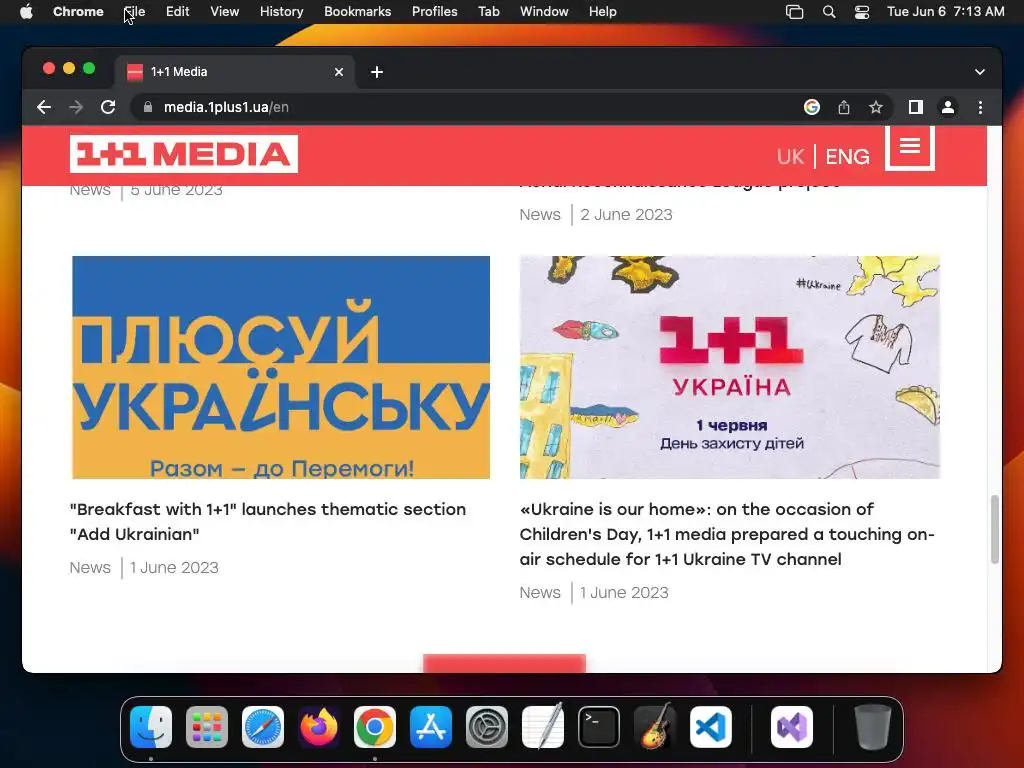Open App Store from the Dock
This screenshot has width=1024, height=768.
(431, 727)
